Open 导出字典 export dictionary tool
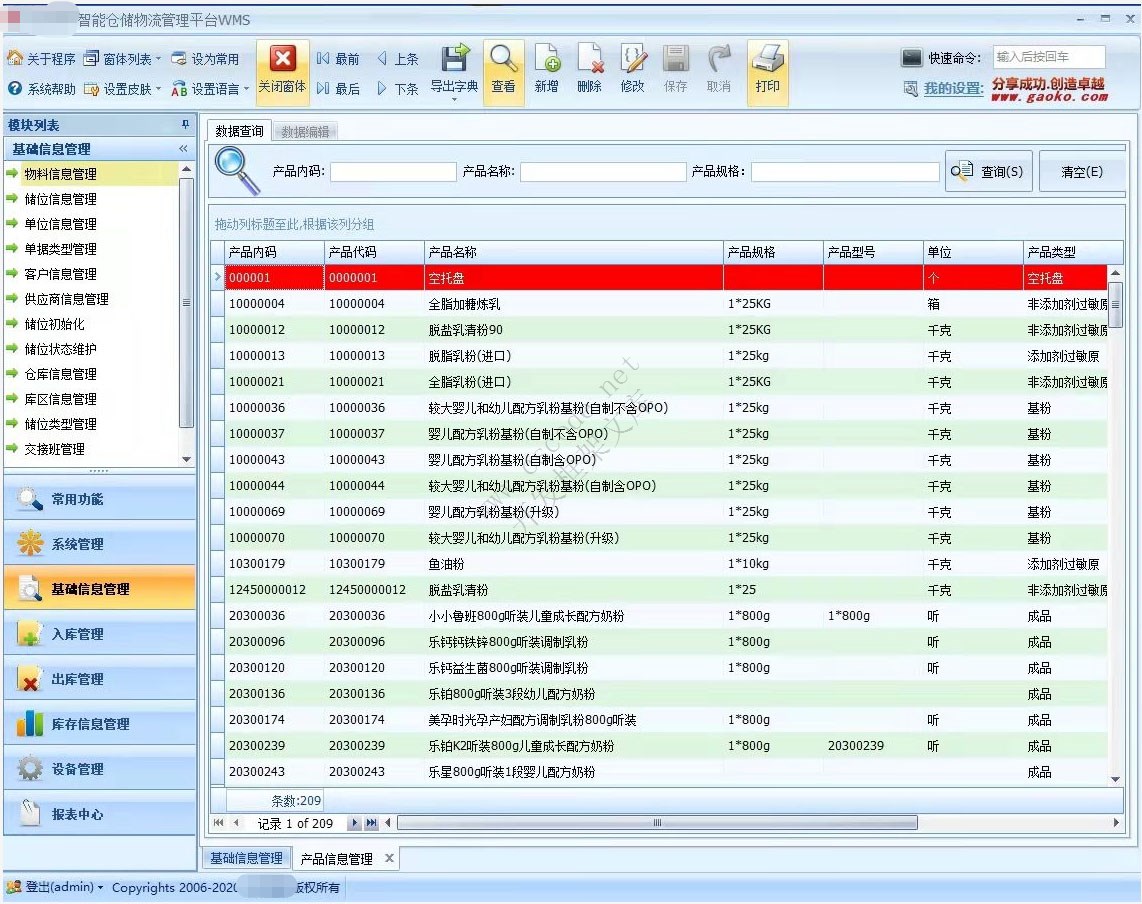This screenshot has width=1142, height=904. [x=454, y=71]
